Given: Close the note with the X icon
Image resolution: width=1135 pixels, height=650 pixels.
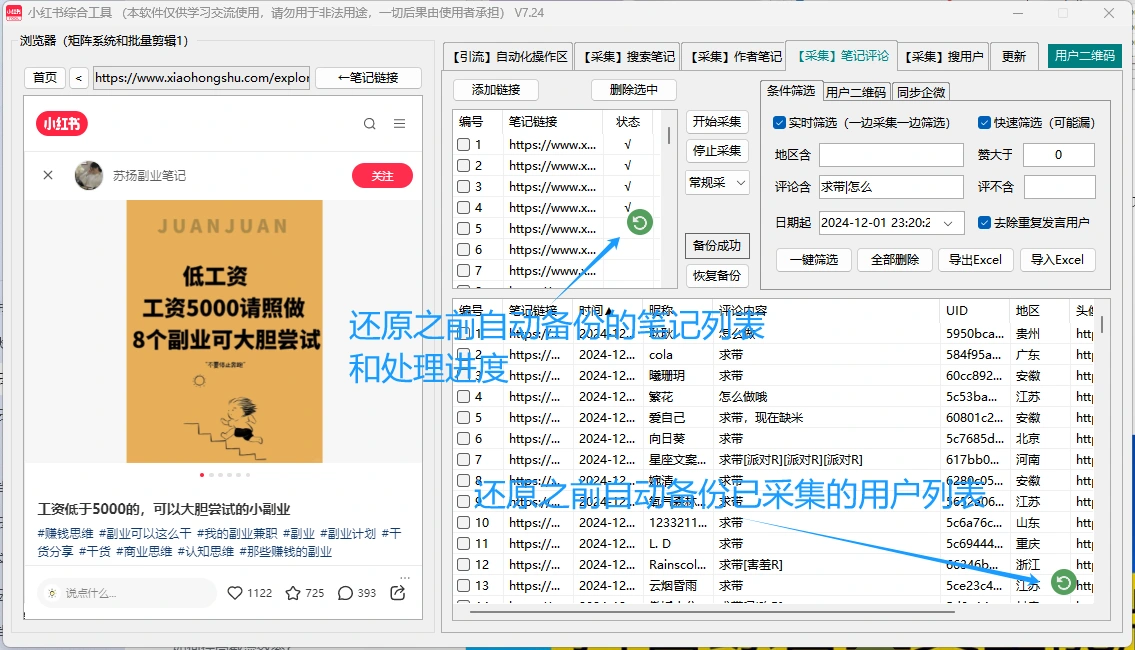Looking at the screenshot, I should click(48, 175).
